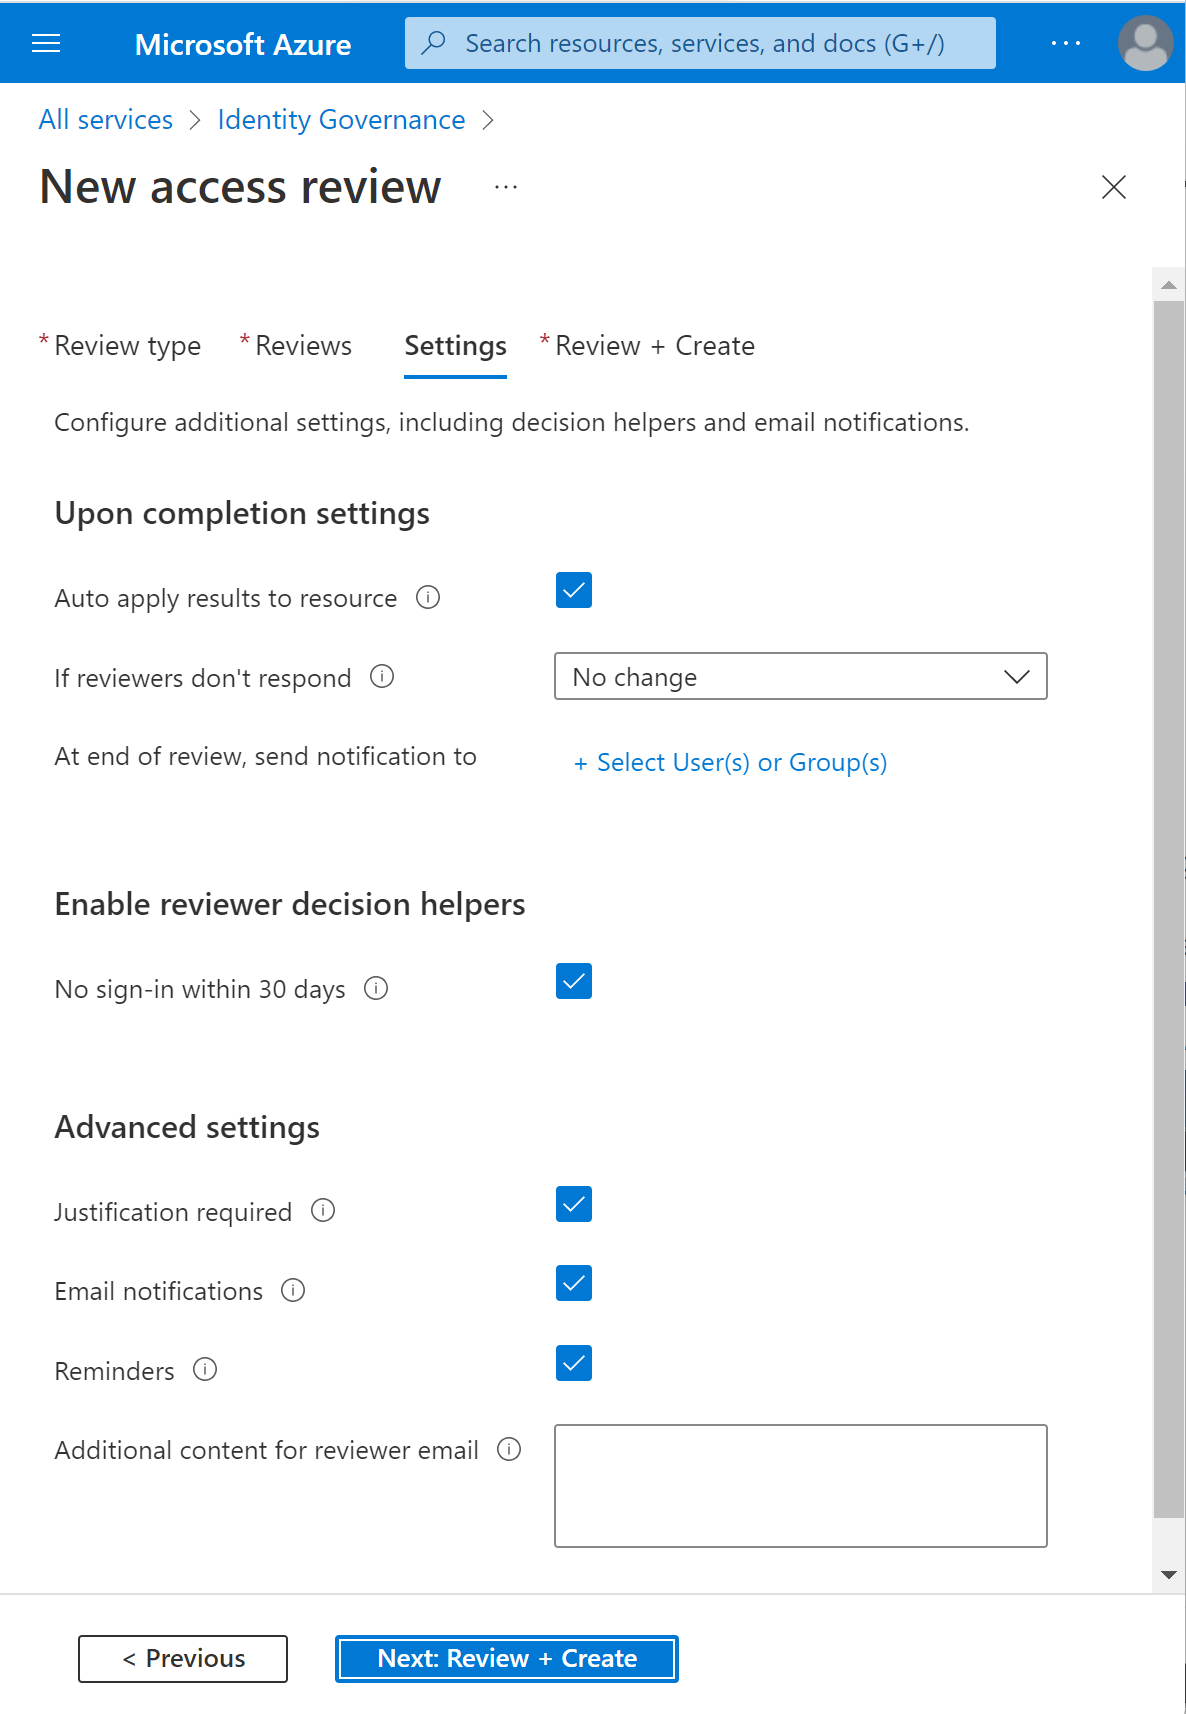
Task: Click Next: Review + Create button
Action: (x=507, y=1659)
